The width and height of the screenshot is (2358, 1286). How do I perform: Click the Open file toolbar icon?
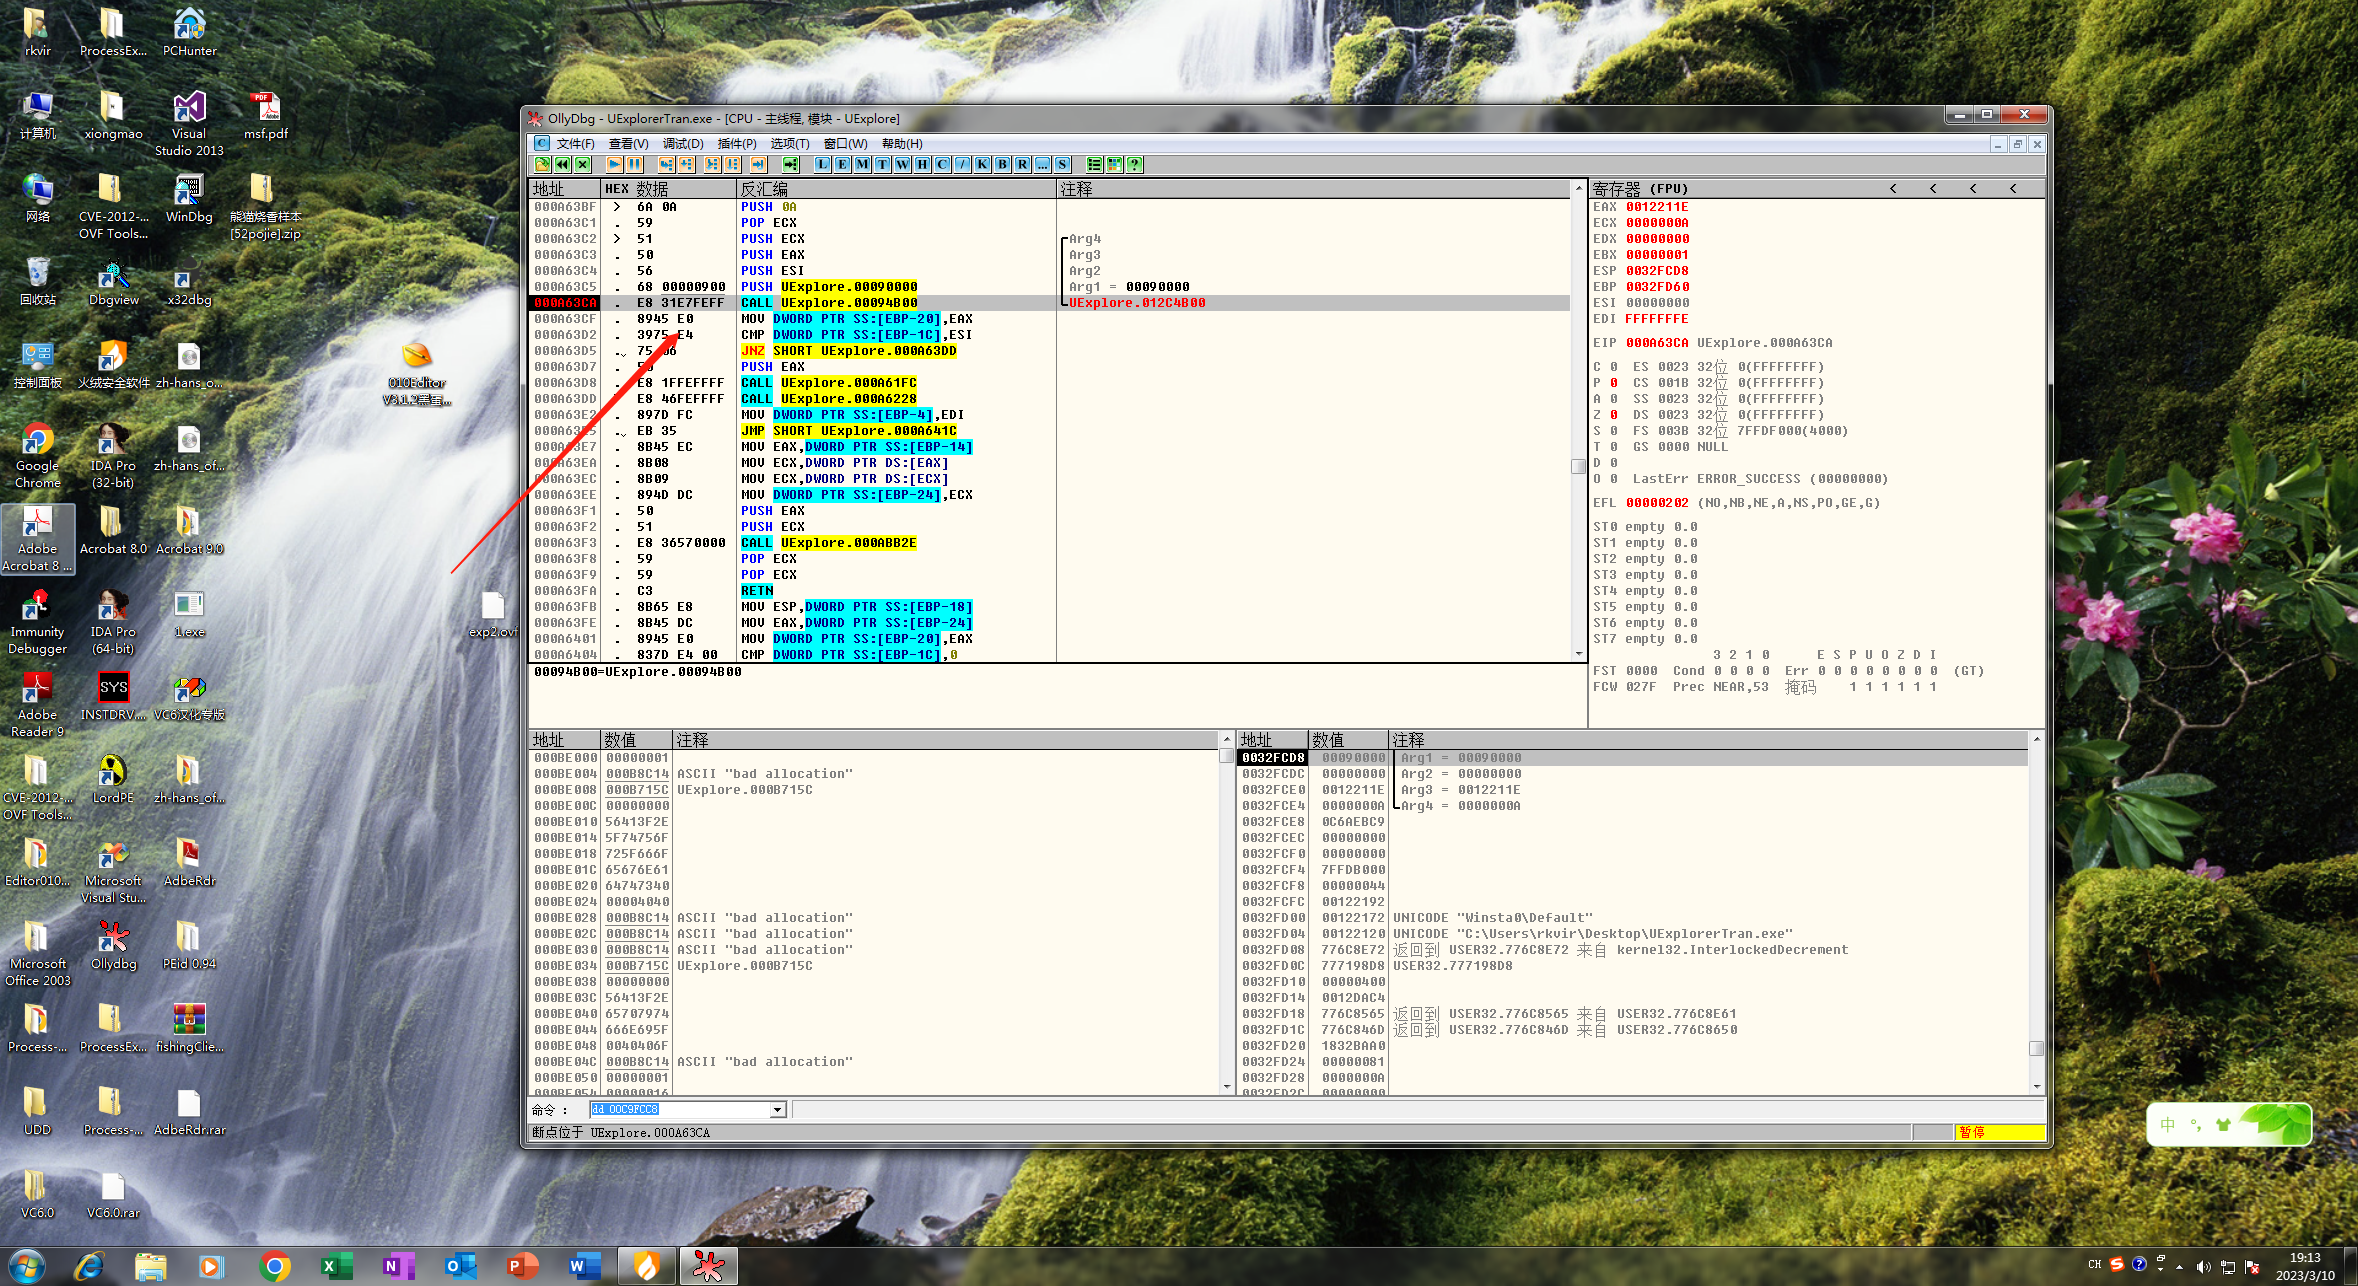pos(542,164)
